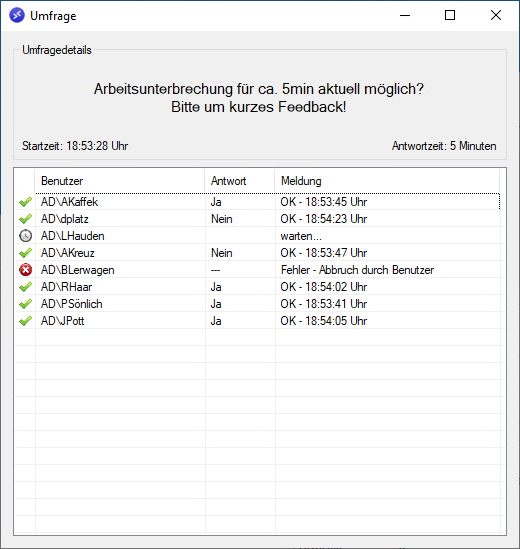Click green checkmark icon beside AD\dplatz
Viewport: 520px width, 549px height.
pyautogui.click(x=25, y=219)
